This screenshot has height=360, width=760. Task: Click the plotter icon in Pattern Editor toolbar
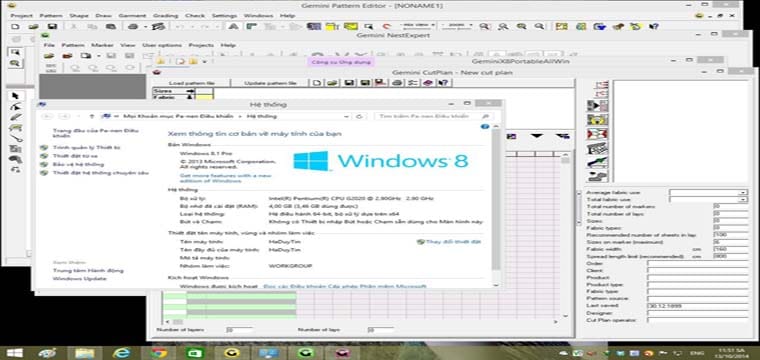pos(158,27)
